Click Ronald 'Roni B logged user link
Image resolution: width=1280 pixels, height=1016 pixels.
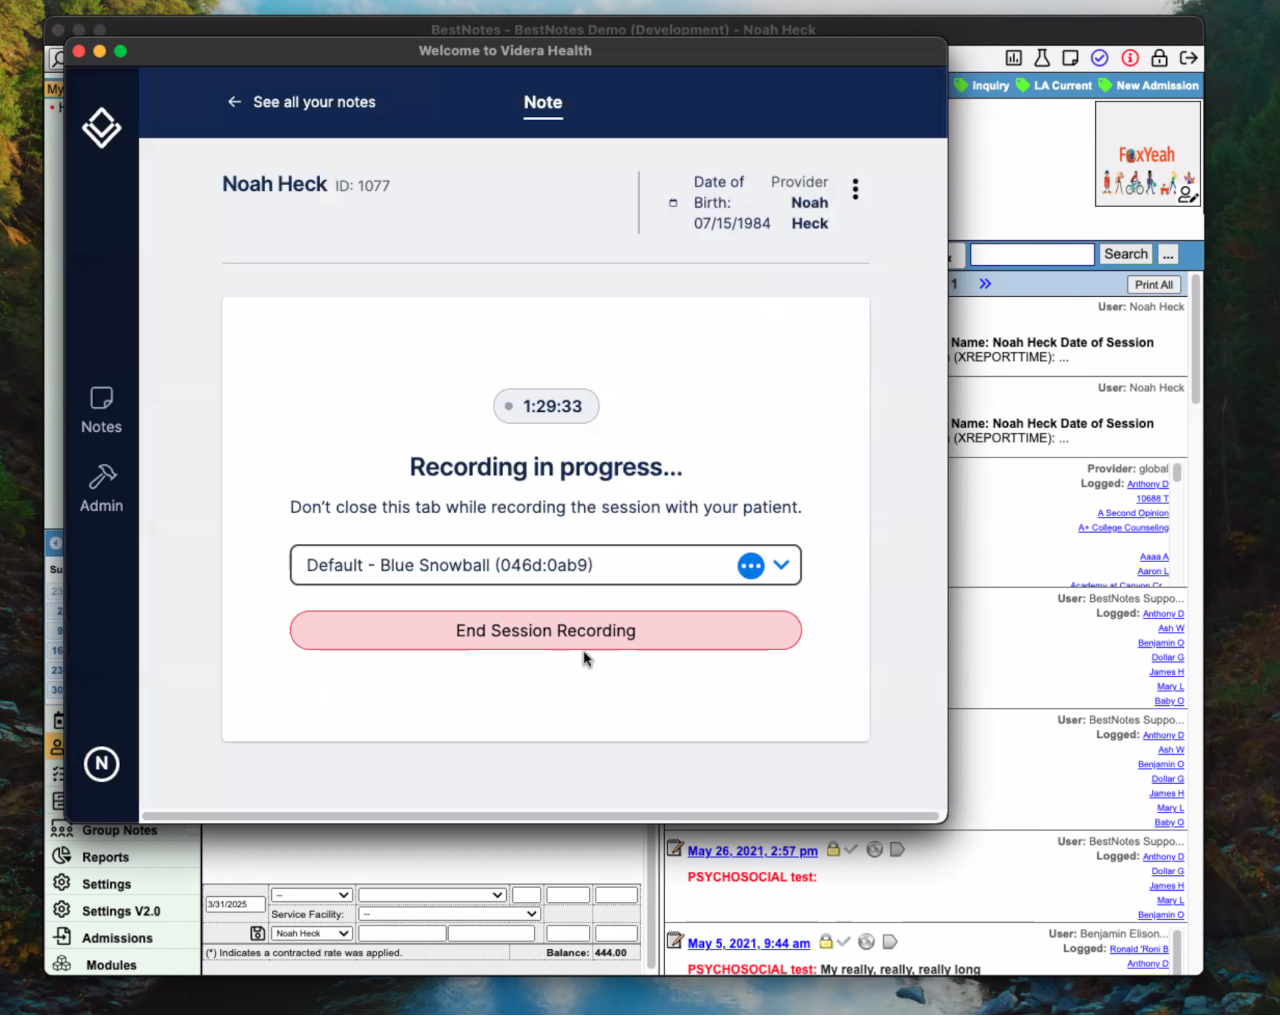[x=1139, y=949]
